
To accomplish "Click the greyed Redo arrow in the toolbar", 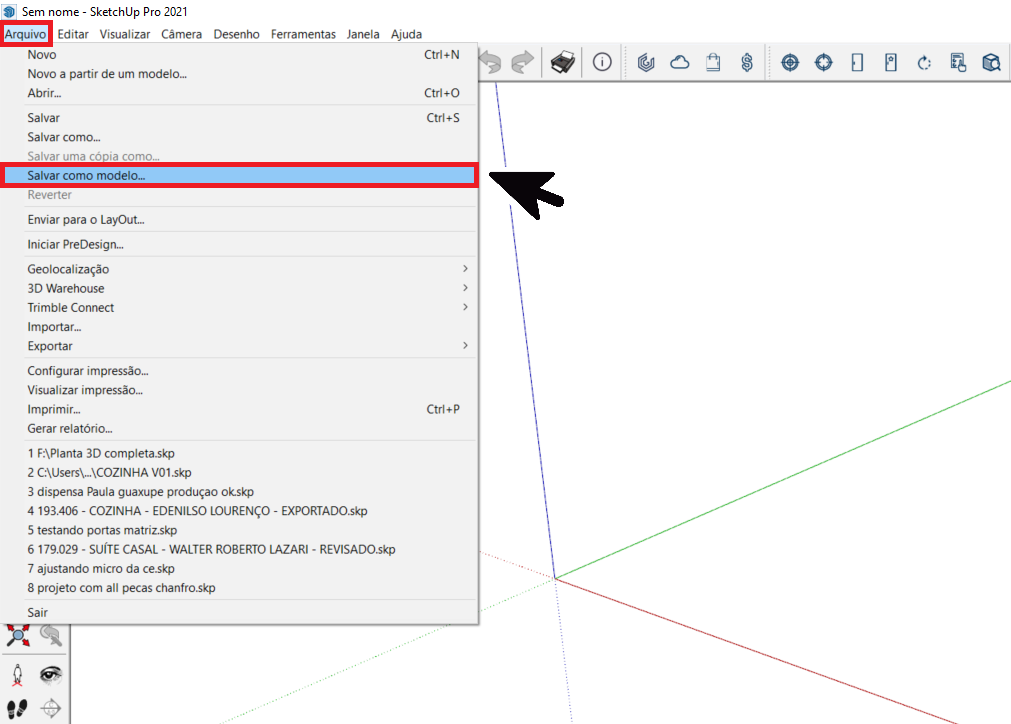I will pos(522,63).
